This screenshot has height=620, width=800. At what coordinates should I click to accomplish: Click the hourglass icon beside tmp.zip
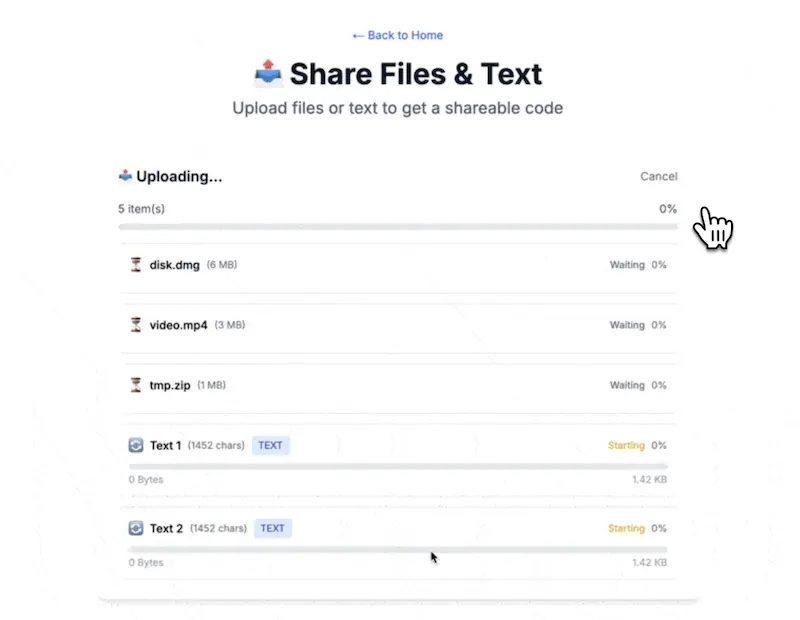pyautogui.click(x=136, y=385)
